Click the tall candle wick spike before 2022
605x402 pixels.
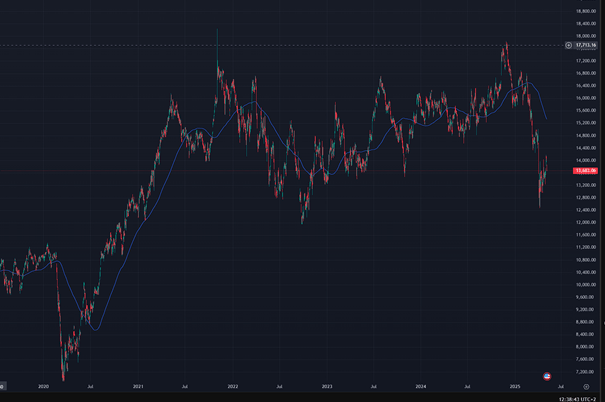click(x=217, y=44)
